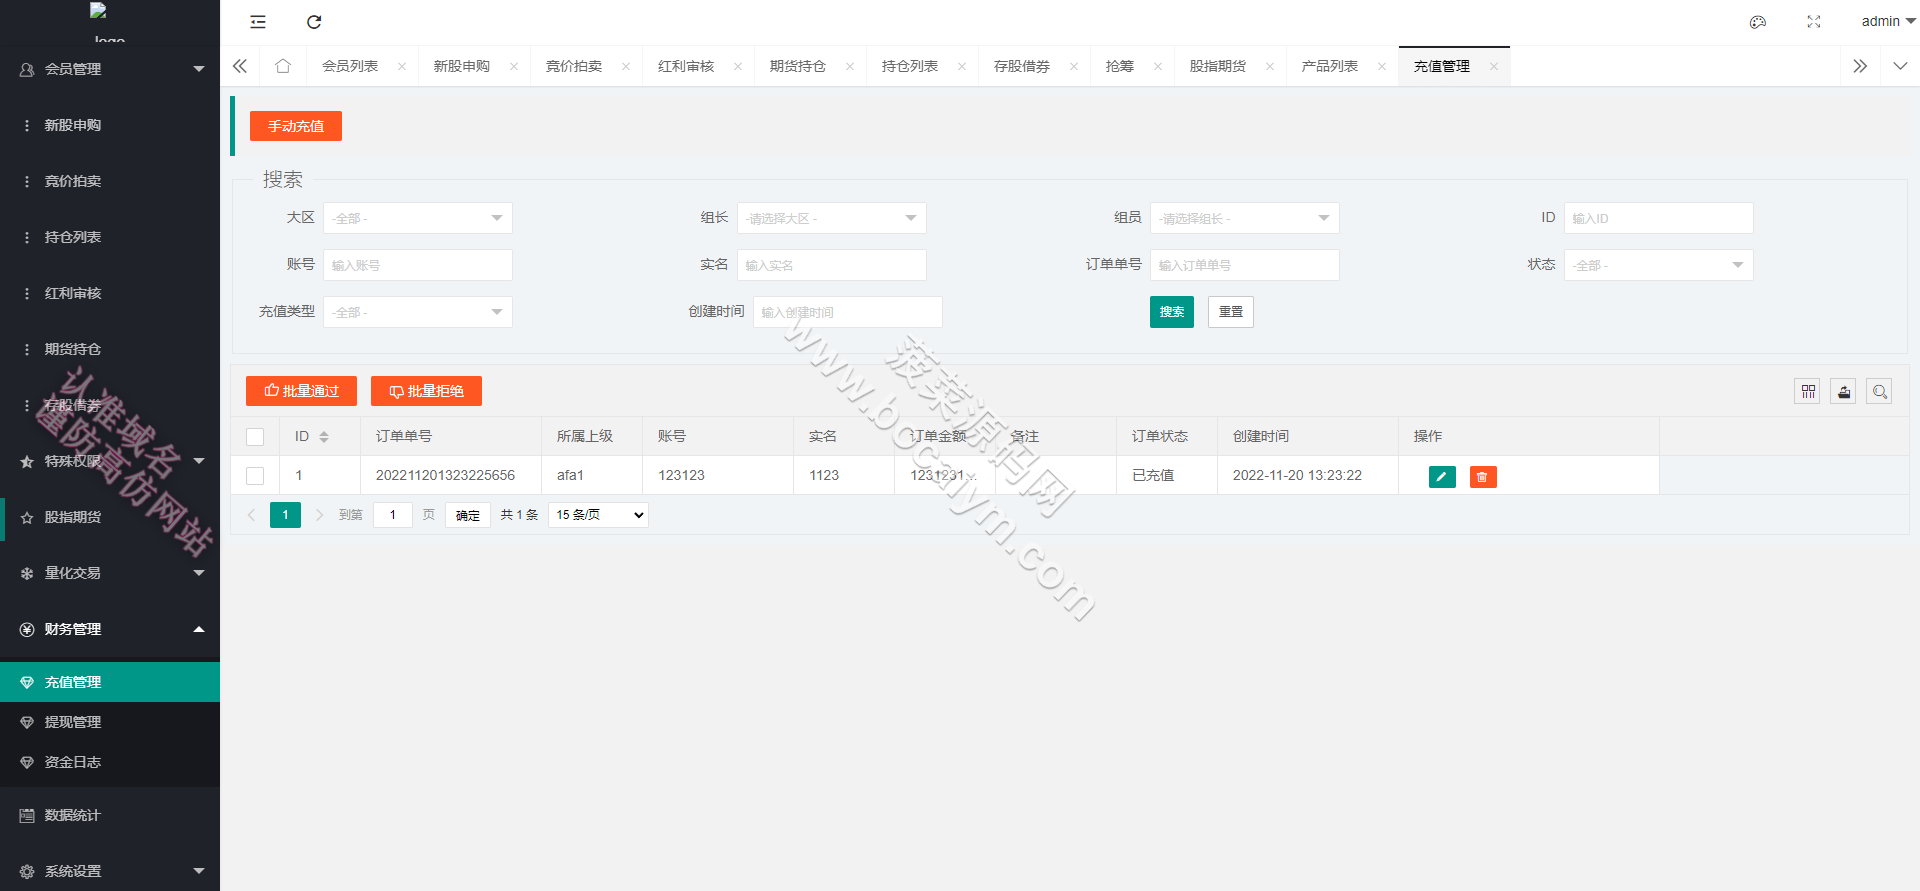Open the tab options chevron dropdown

1900,66
